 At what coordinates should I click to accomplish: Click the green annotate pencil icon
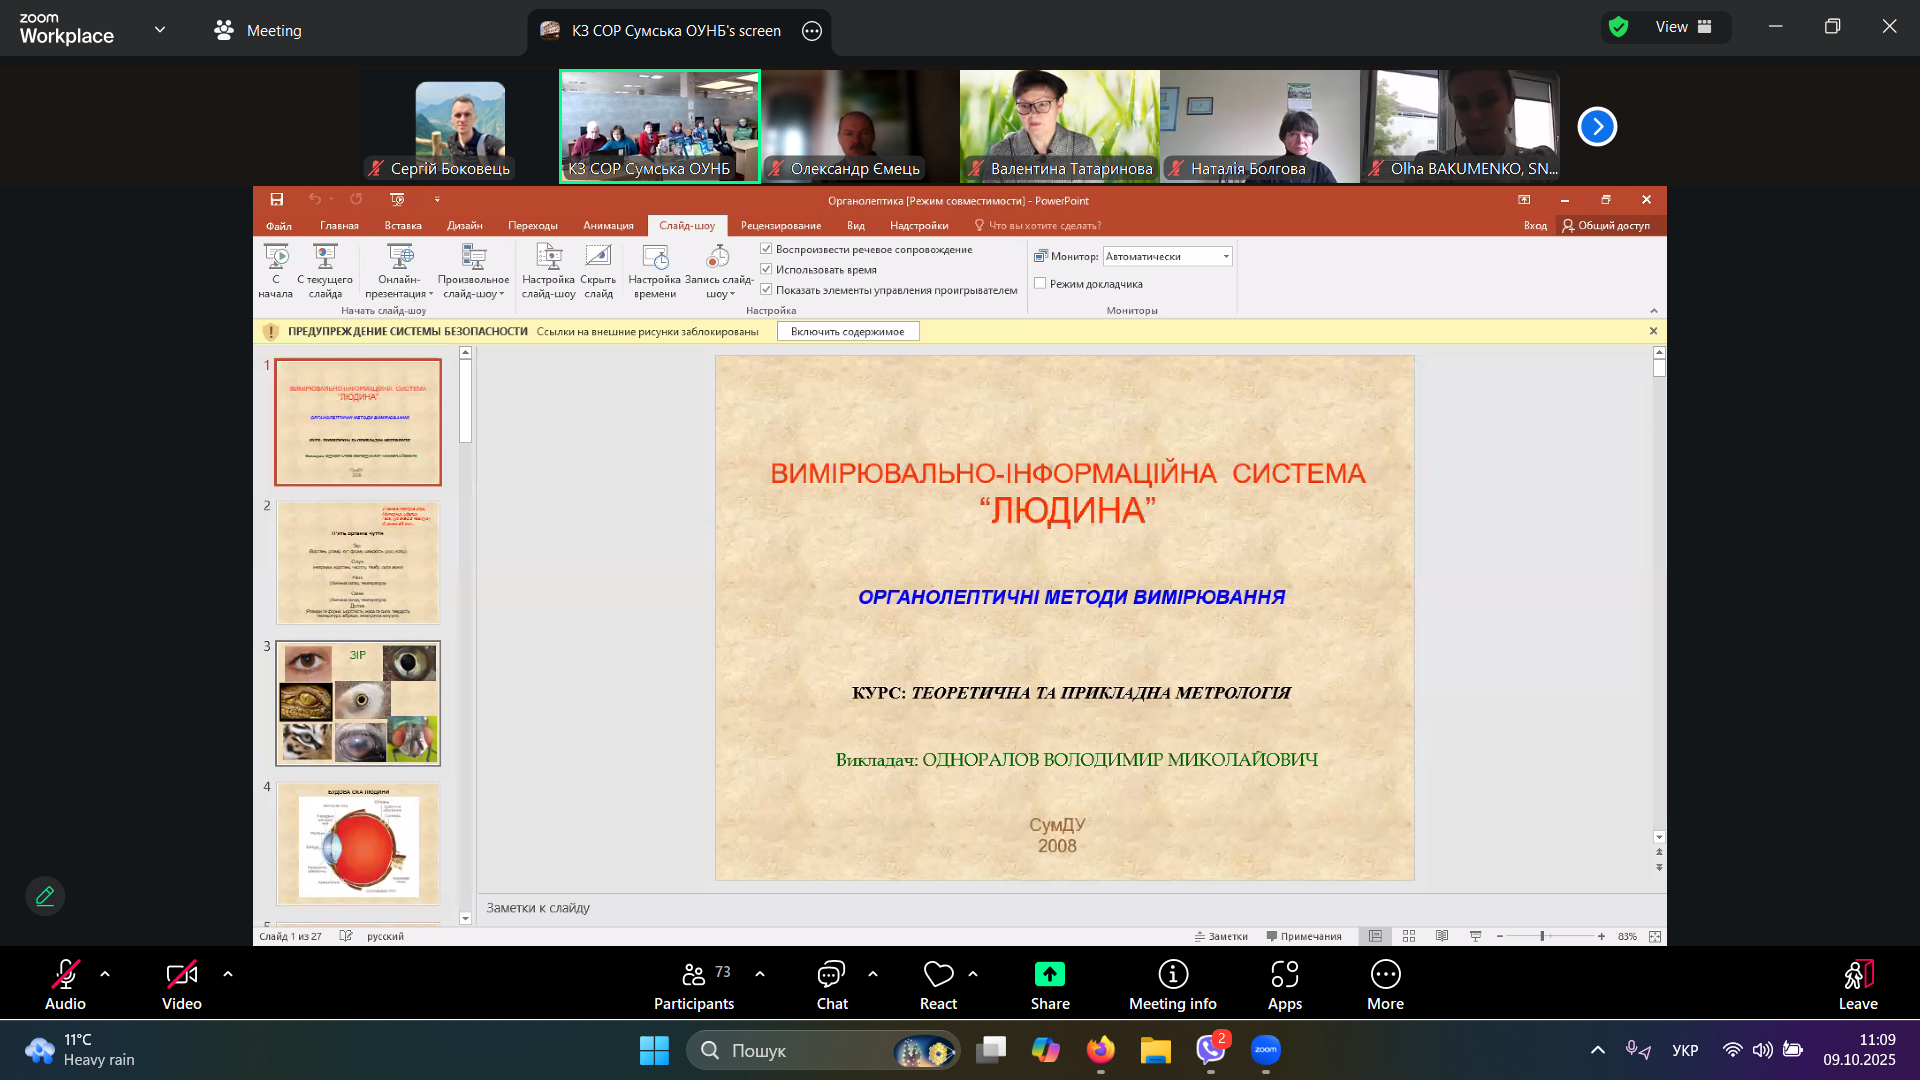pos(45,896)
